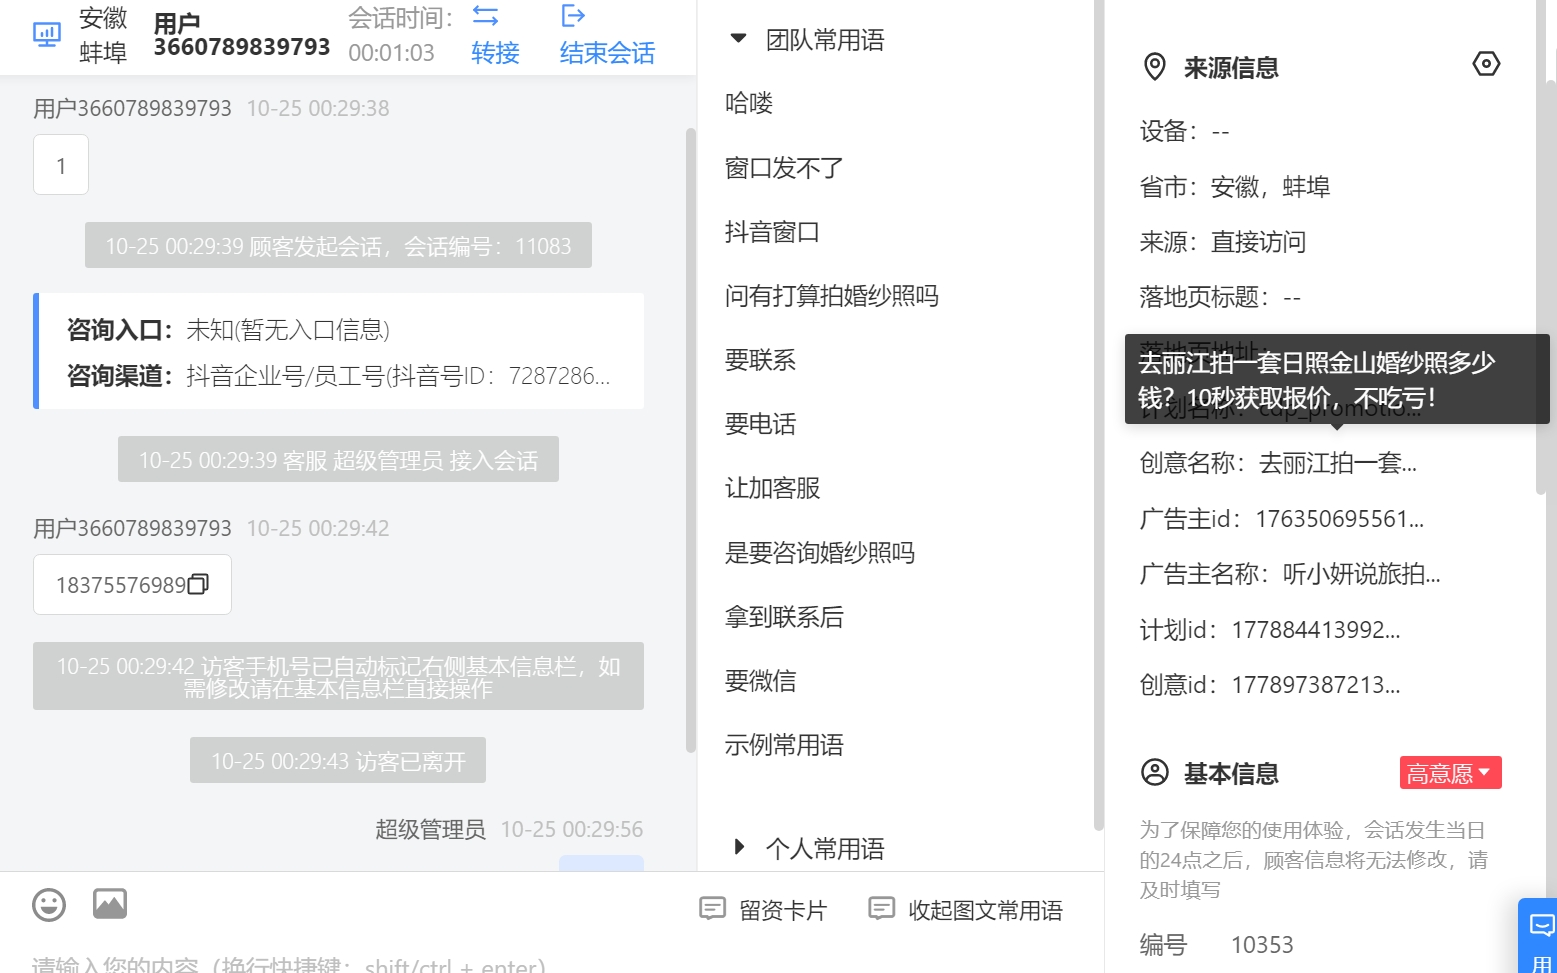The image size is (1557, 973).
Task: Click the user message bubble containing 1
Action: click(x=61, y=165)
